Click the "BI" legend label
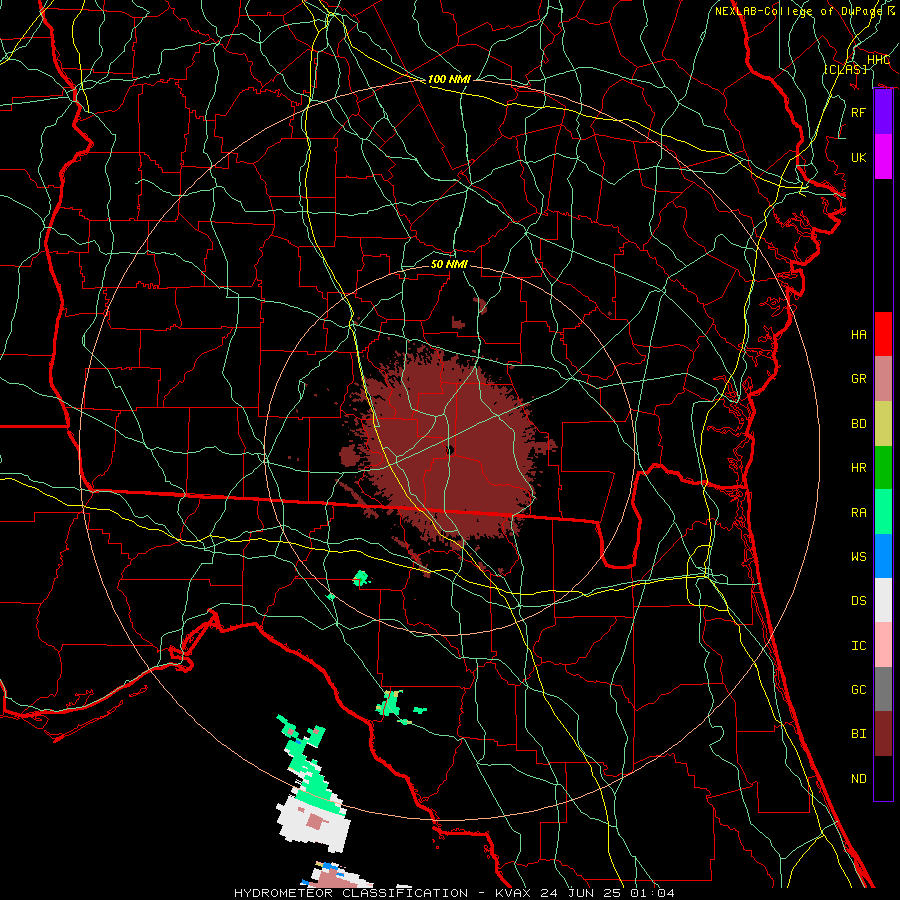 (x=859, y=734)
